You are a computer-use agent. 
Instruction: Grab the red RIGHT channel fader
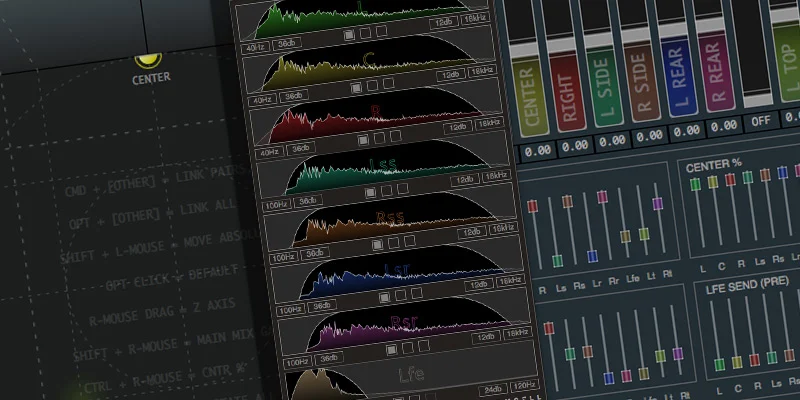(567, 91)
